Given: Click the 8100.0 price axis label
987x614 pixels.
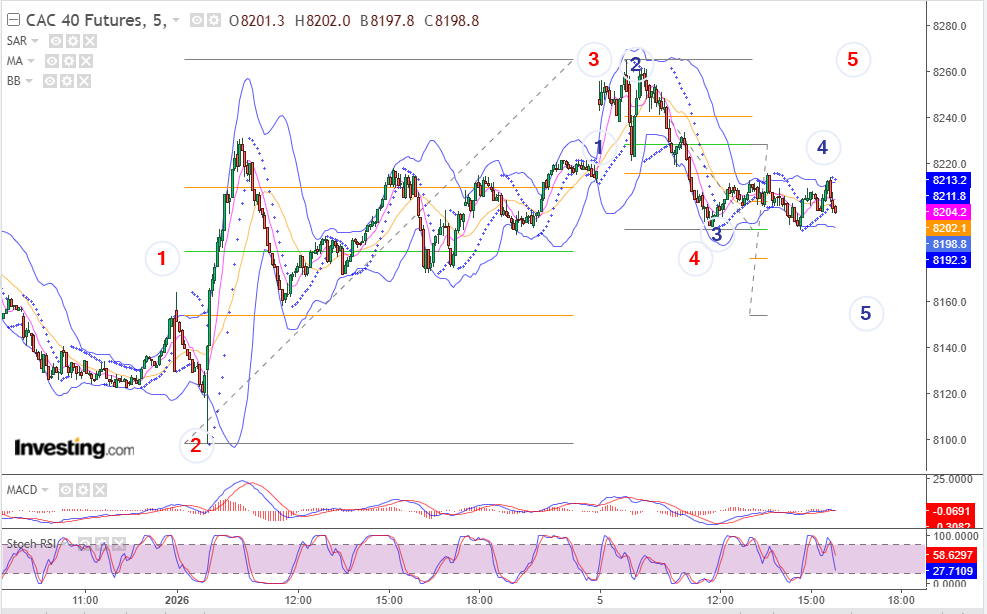Looking at the screenshot, I should 949,440.
